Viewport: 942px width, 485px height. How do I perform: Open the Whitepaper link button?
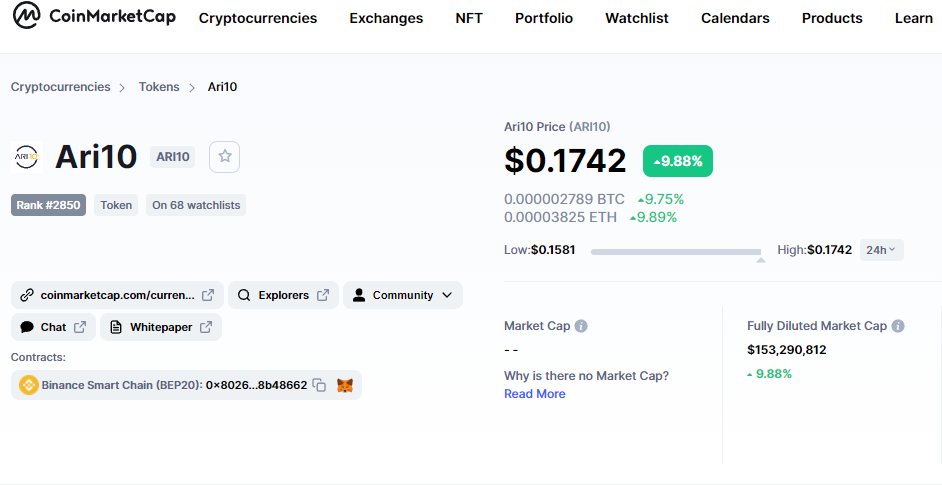tap(161, 327)
